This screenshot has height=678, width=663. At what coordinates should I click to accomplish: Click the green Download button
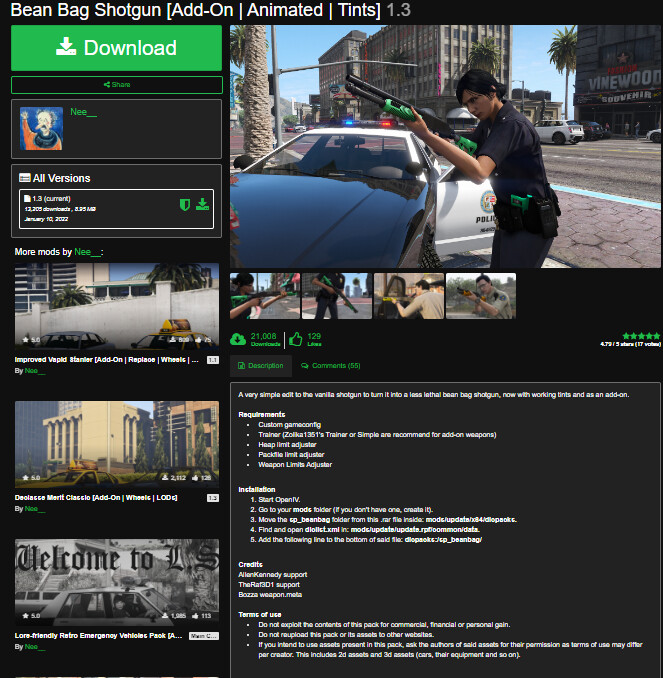(116, 48)
